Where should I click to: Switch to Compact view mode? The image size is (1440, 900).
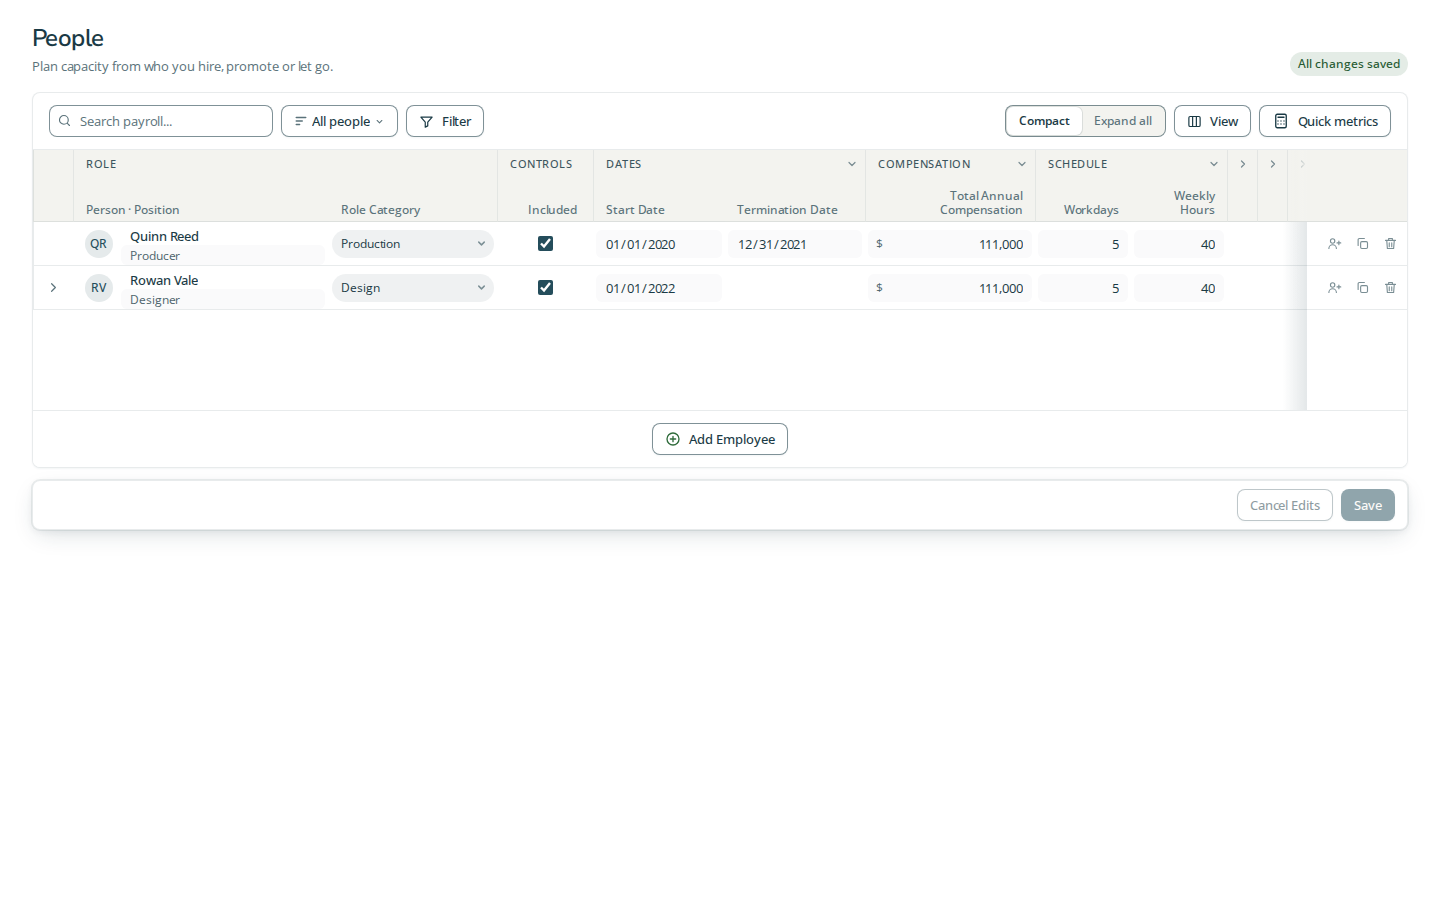click(x=1044, y=121)
